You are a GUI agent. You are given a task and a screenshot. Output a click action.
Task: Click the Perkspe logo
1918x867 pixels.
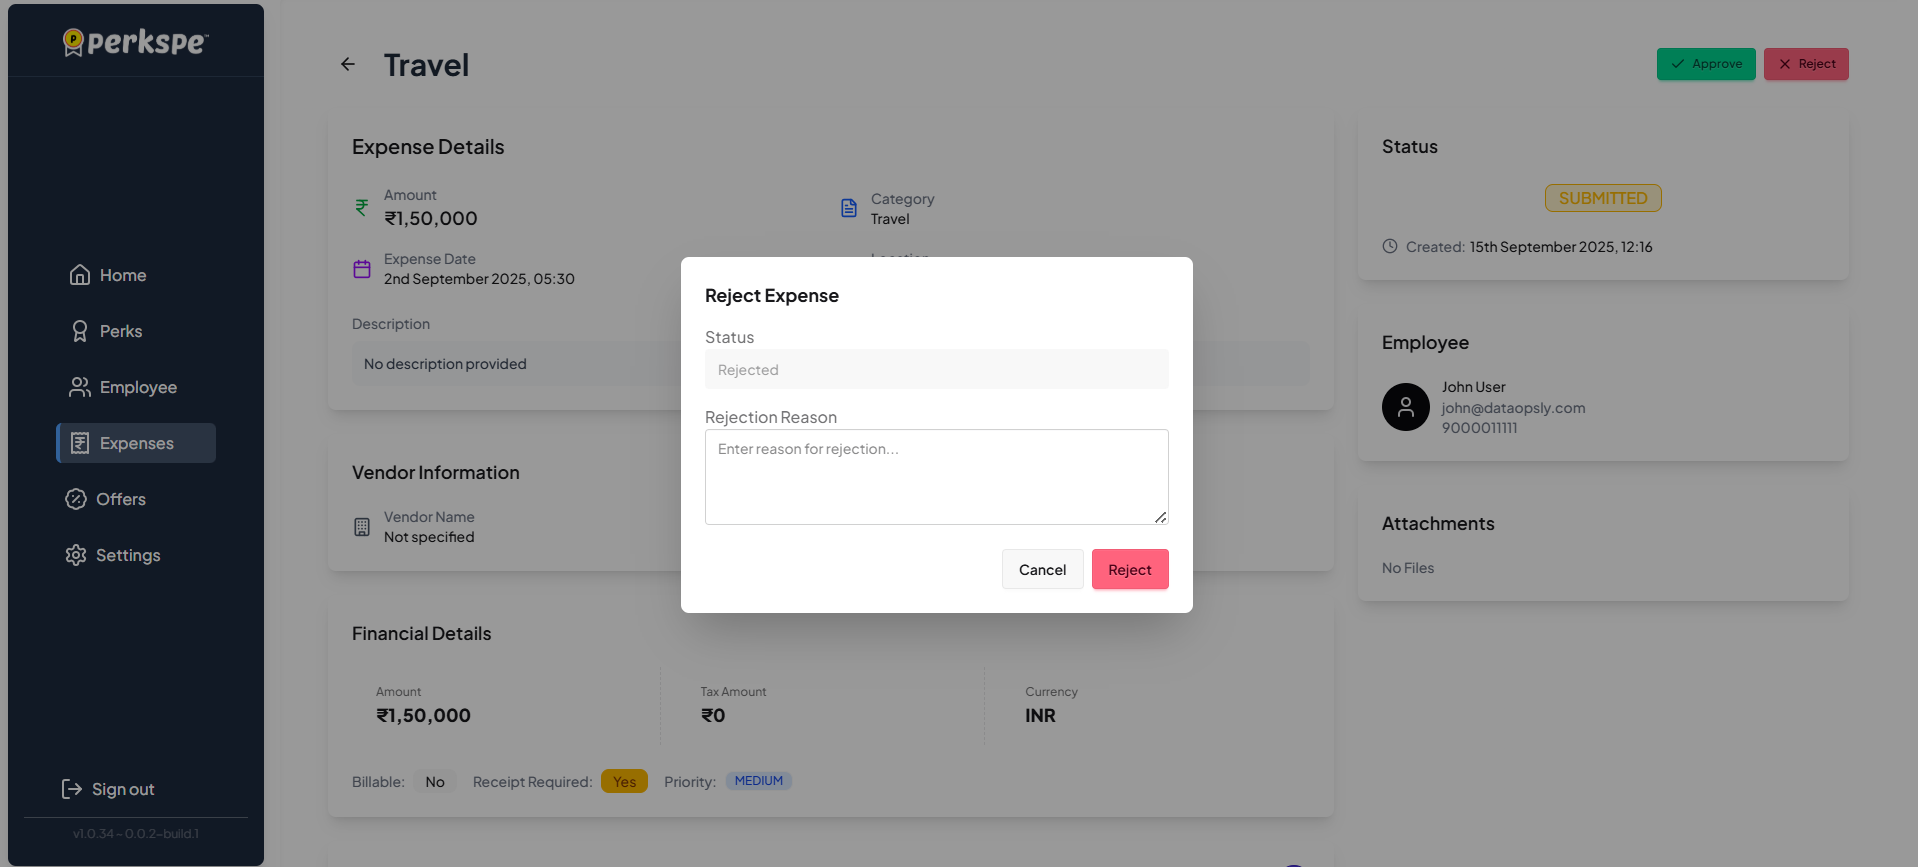pyautogui.click(x=136, y=42)
